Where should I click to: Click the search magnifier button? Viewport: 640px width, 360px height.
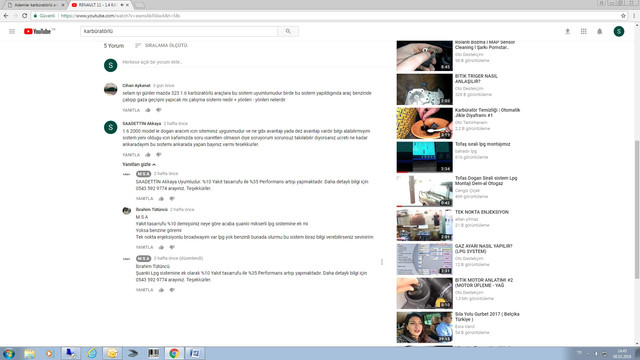tap(288, 31)
